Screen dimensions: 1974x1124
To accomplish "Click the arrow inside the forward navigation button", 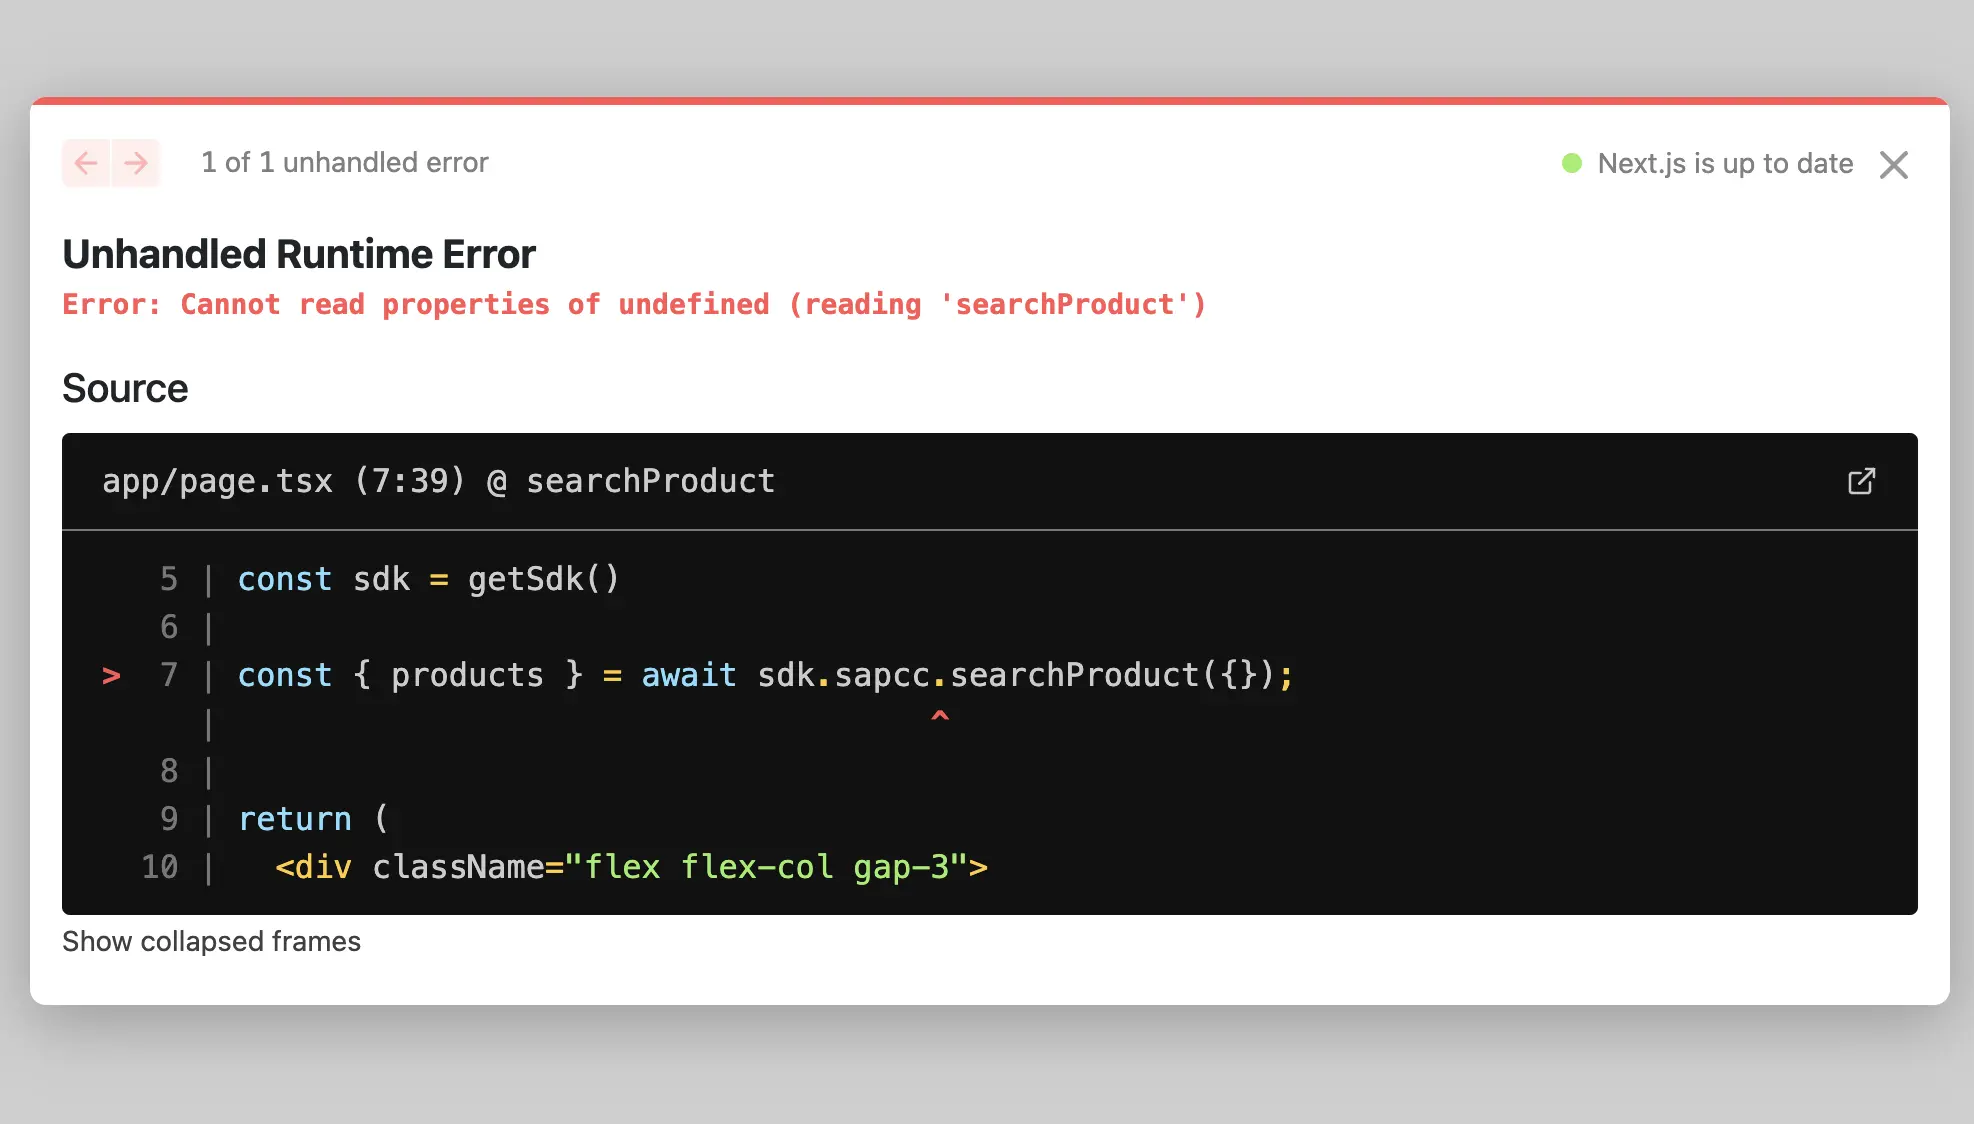I will tap(137, 163).
